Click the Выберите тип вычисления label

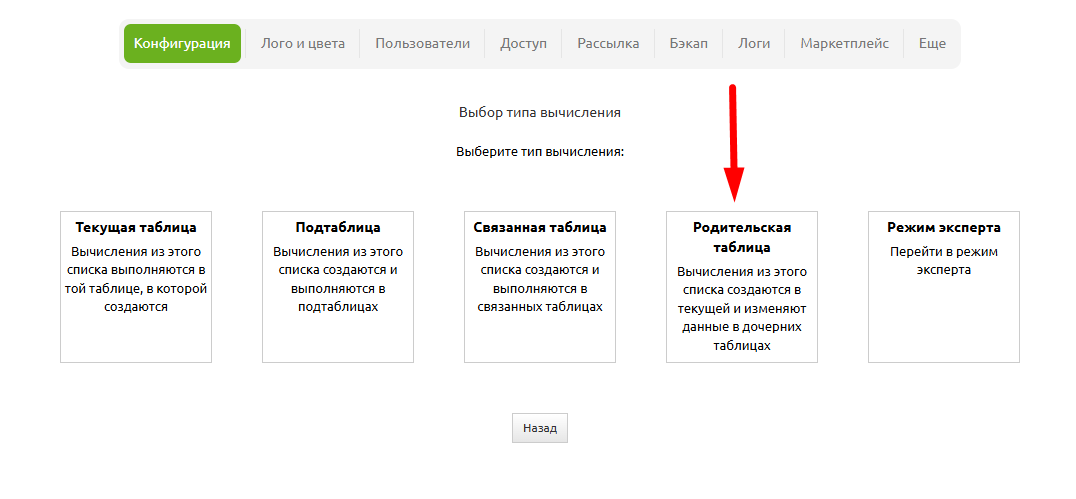coord(540,152)
